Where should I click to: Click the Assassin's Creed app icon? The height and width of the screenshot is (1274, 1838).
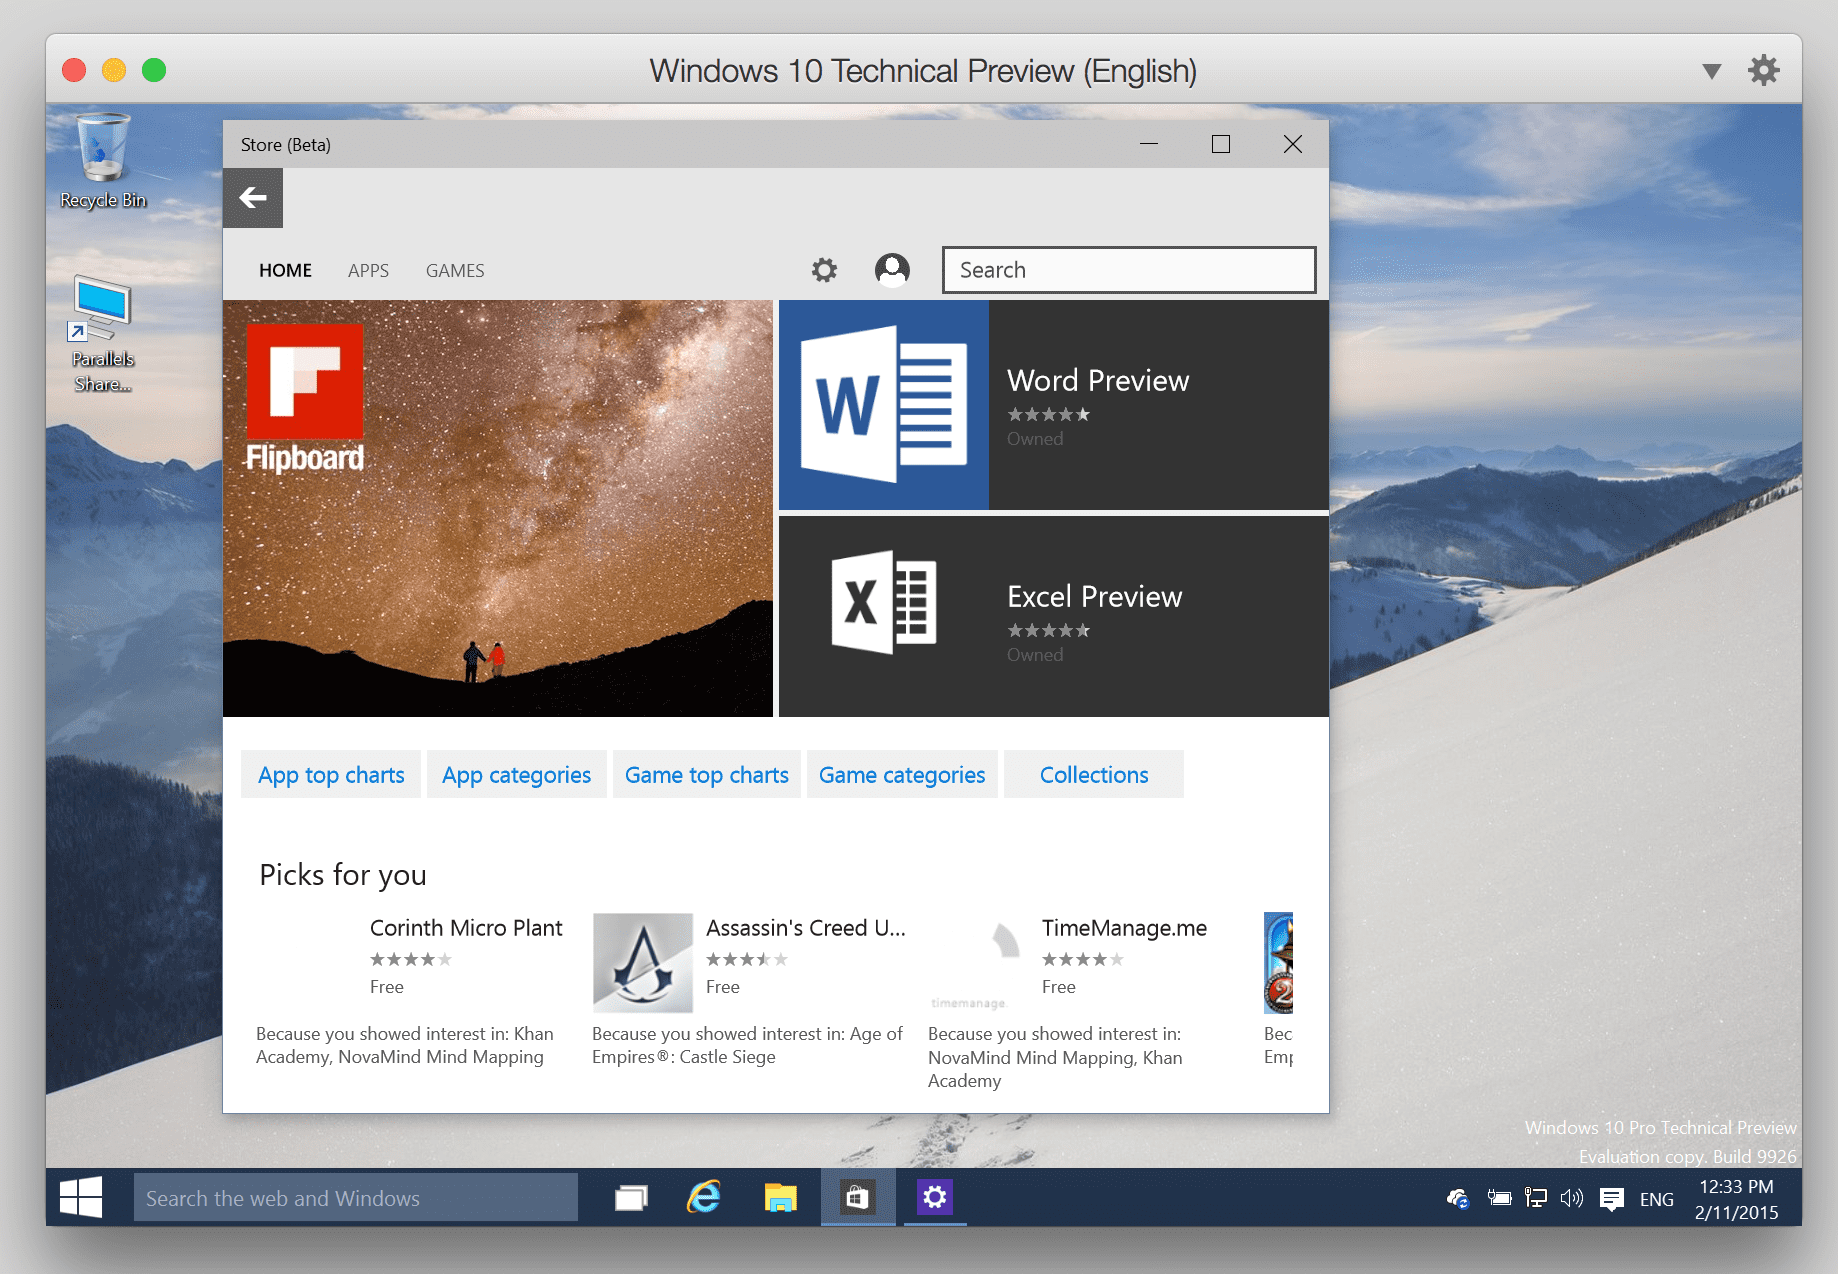642,962
